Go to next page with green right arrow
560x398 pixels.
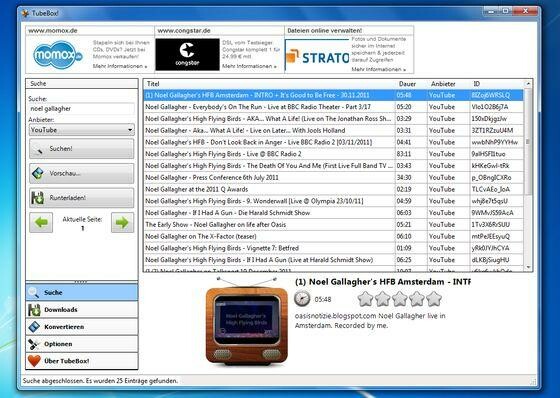click(x=122, y=223)
